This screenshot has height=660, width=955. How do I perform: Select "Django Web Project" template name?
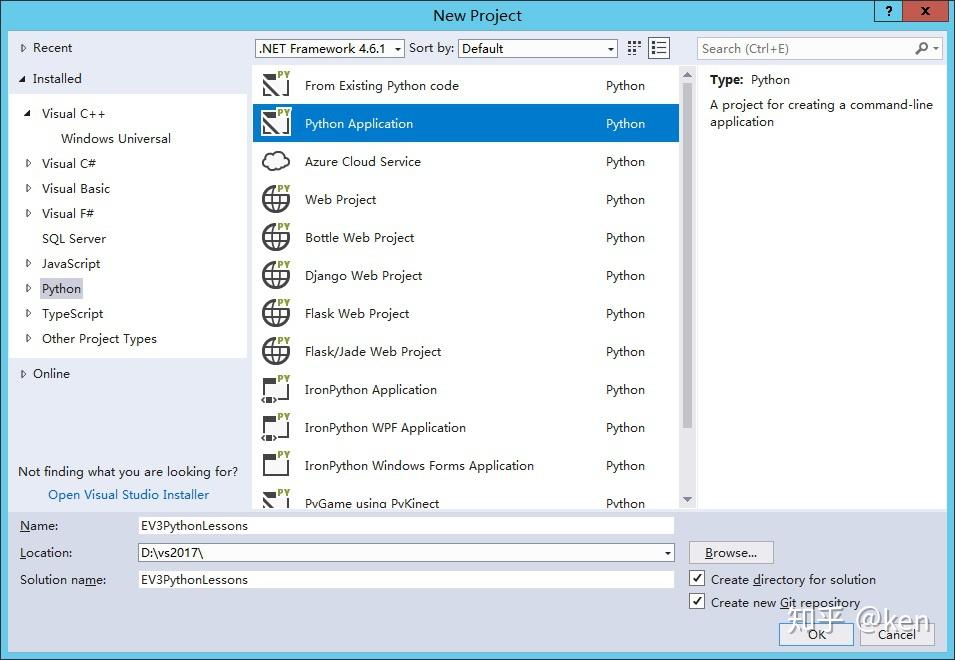click(364, 276)
